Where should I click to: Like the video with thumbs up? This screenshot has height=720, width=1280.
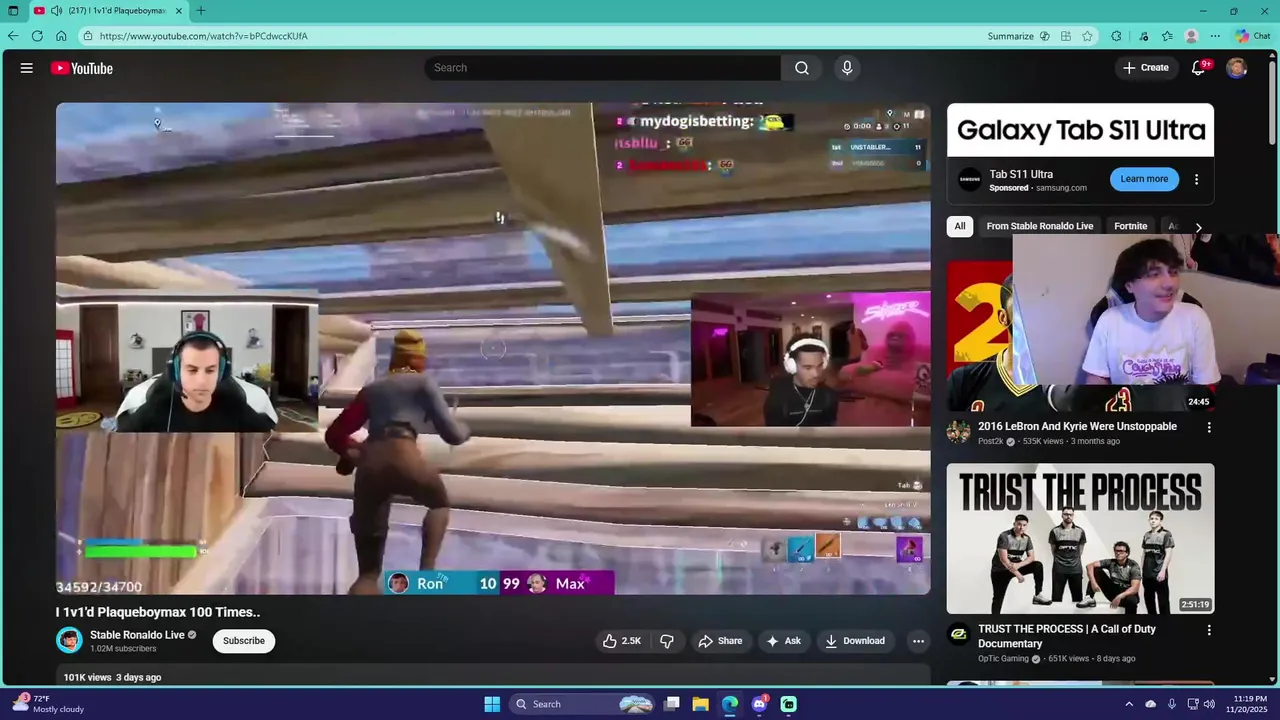click(621, 641)
